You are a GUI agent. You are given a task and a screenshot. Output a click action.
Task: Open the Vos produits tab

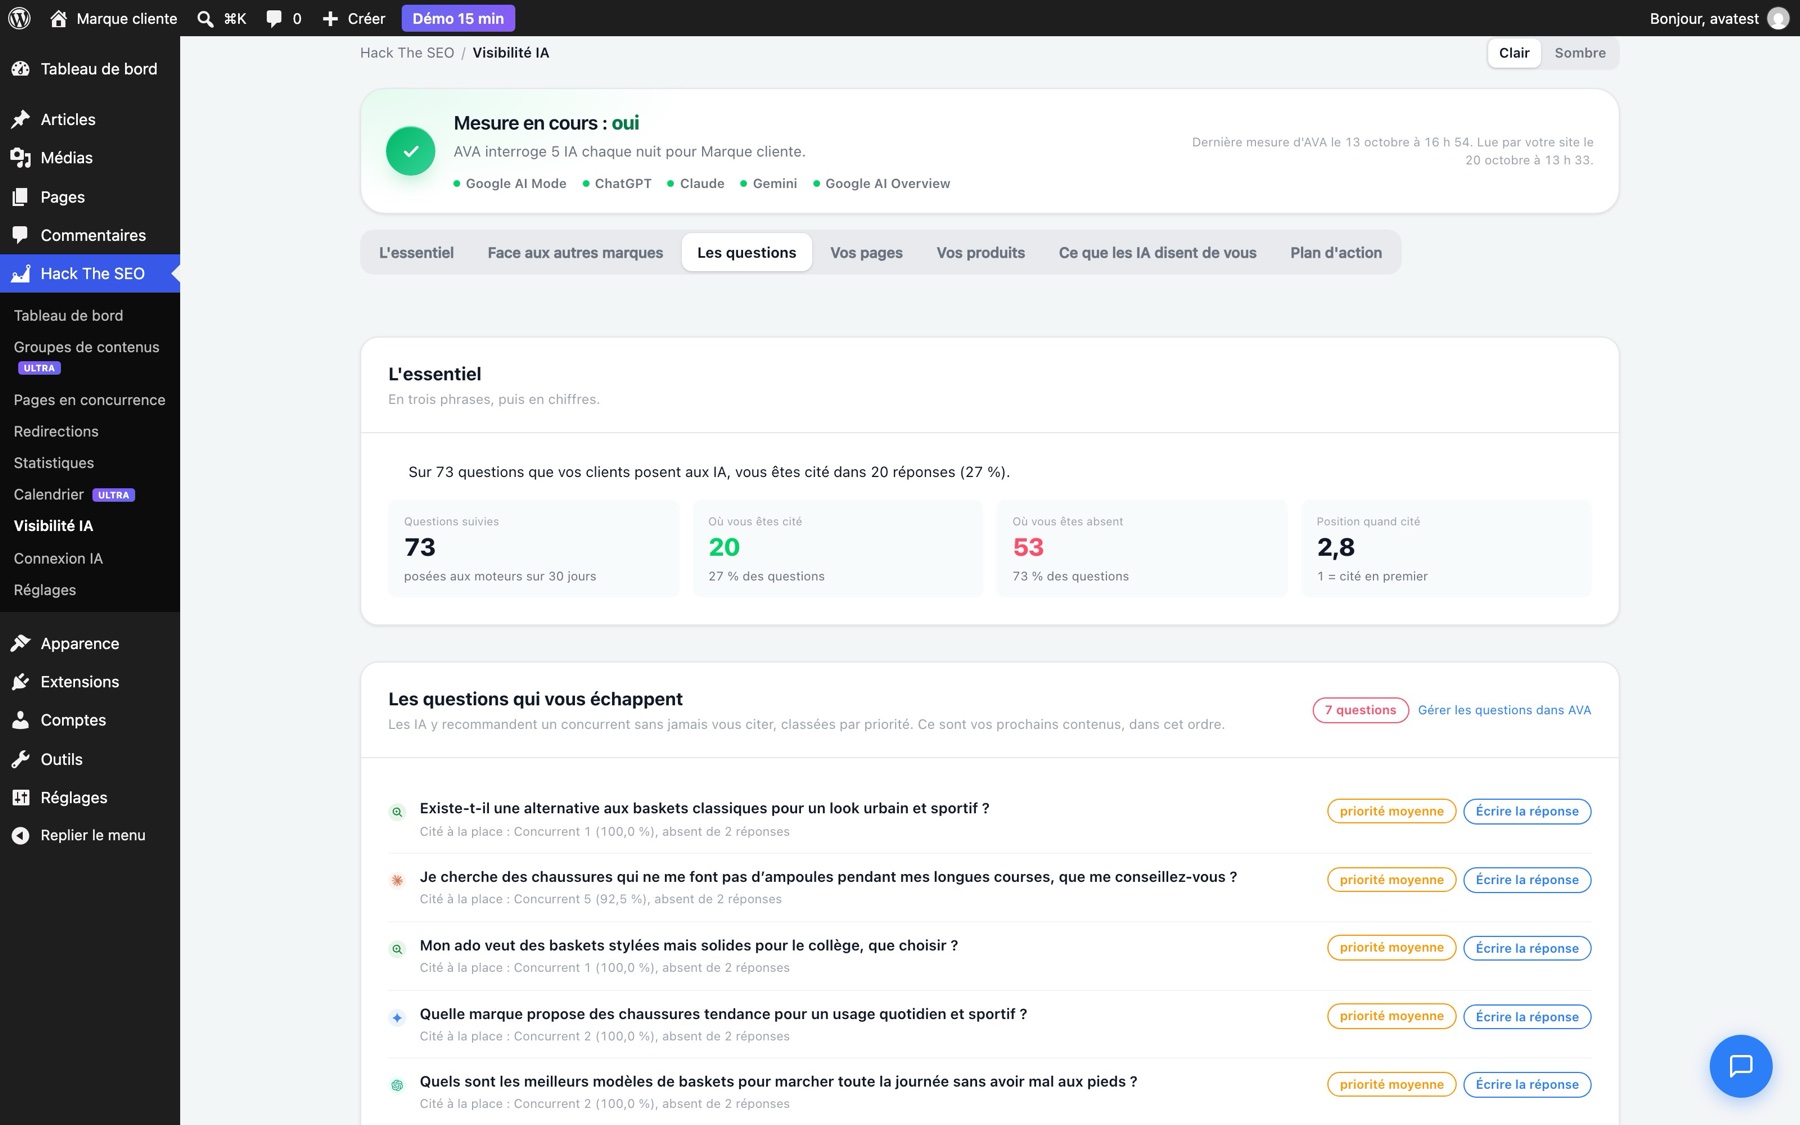980,253
